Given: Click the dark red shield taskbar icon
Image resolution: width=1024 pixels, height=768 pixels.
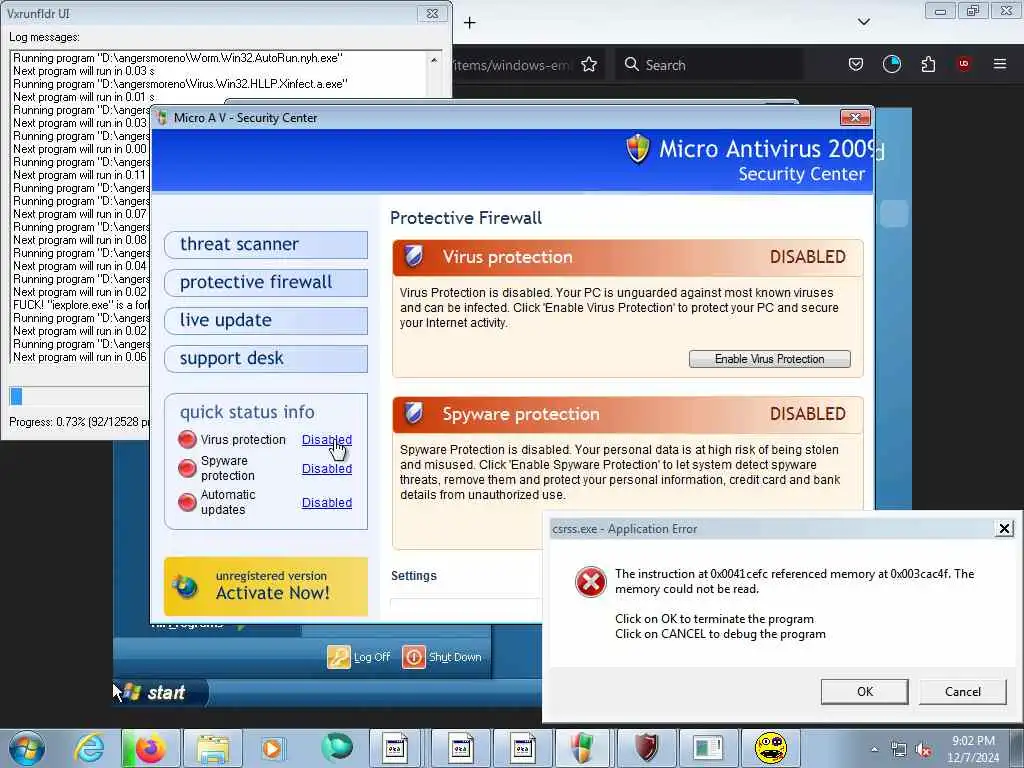Looking at the screenshot, I should point(646,748).
